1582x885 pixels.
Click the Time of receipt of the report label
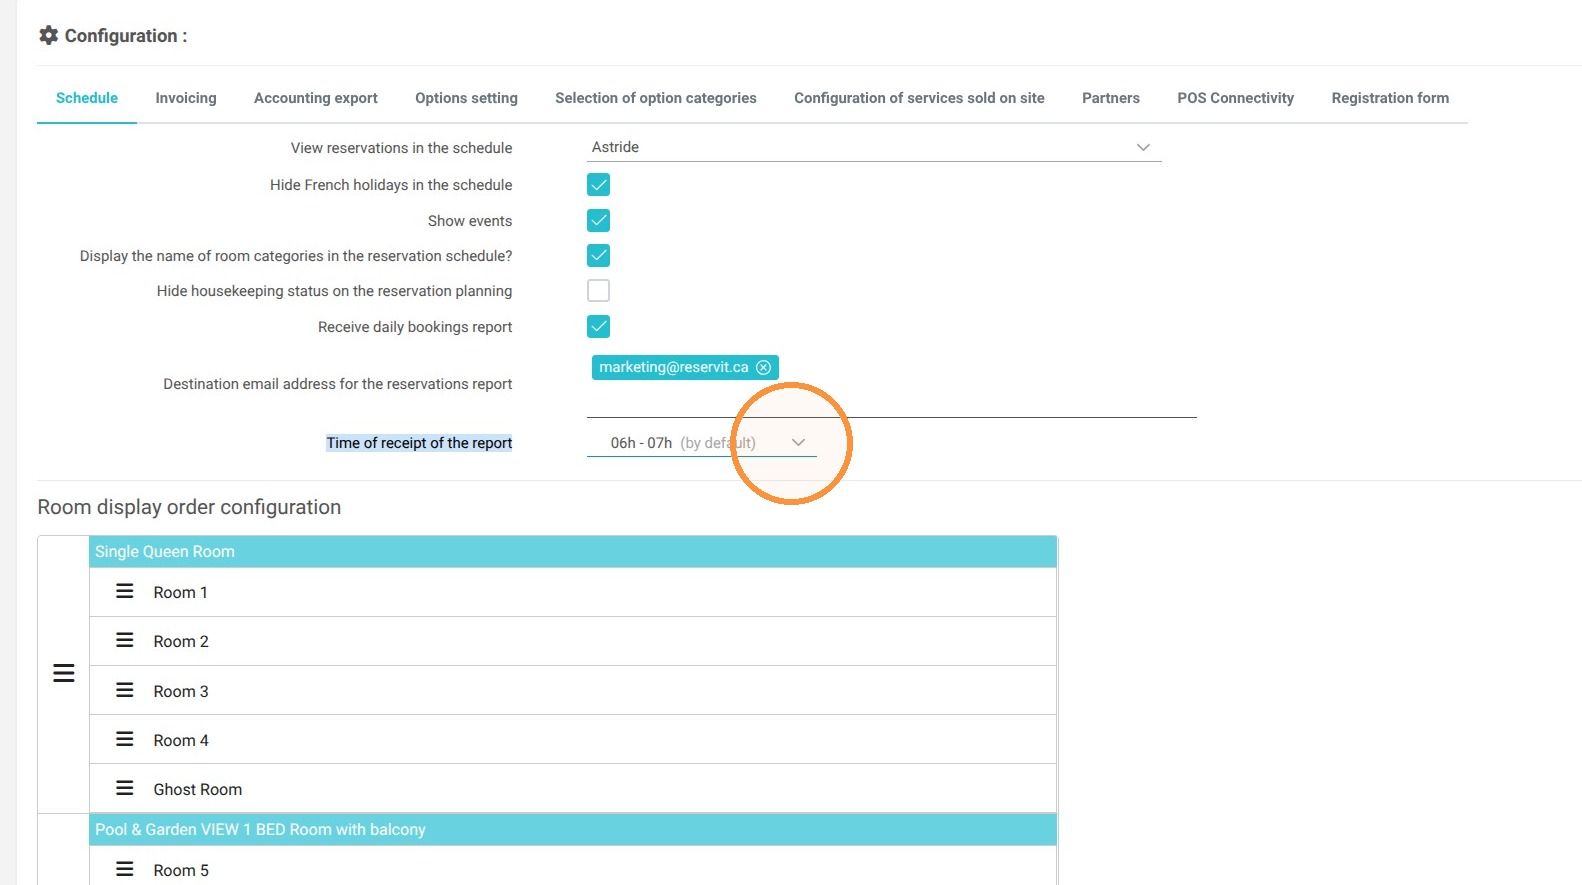(x=419, y=443)
